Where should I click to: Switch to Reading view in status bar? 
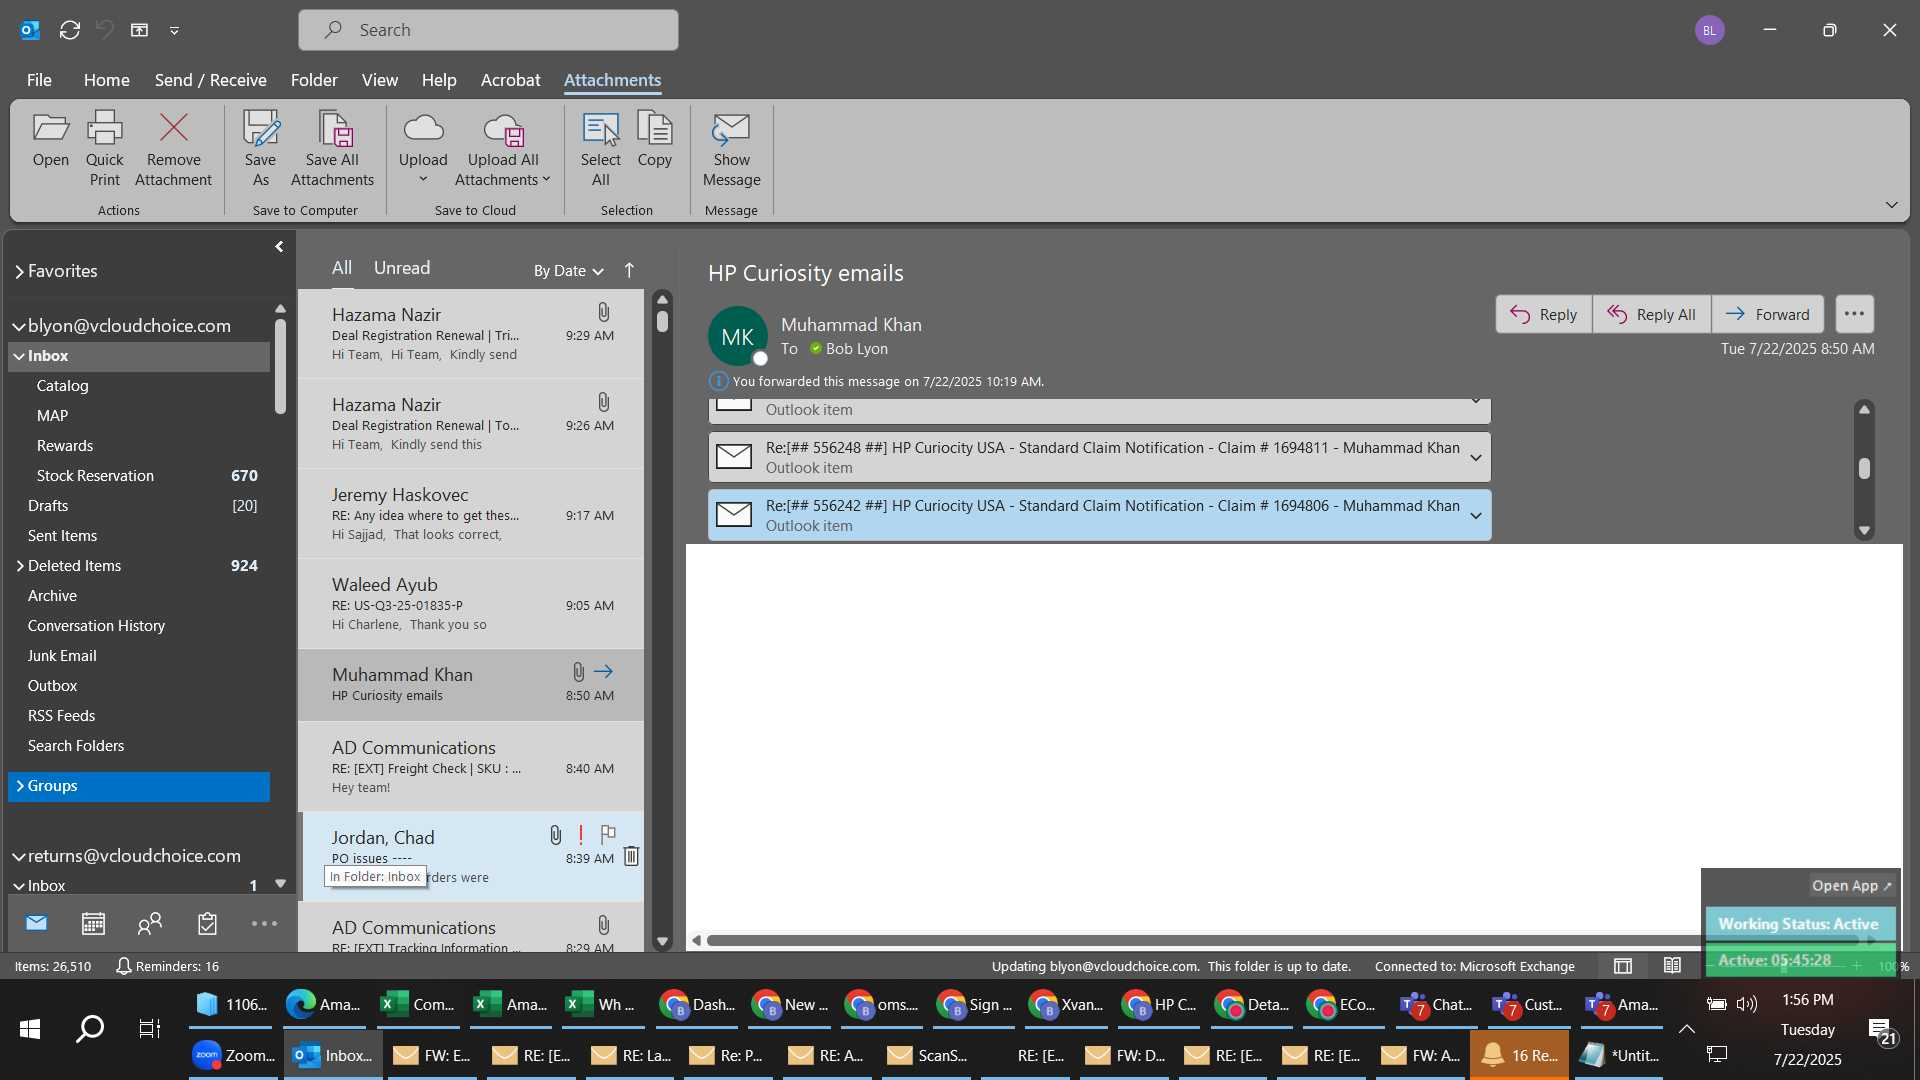(x=1672, y=966)
